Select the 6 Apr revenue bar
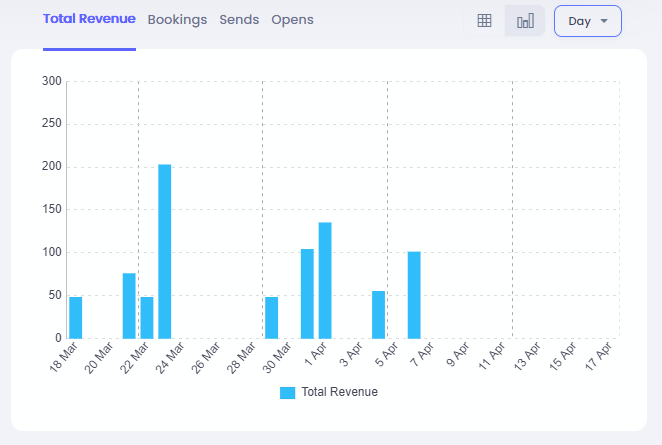662x445 pixels. (x=414, y=295)
